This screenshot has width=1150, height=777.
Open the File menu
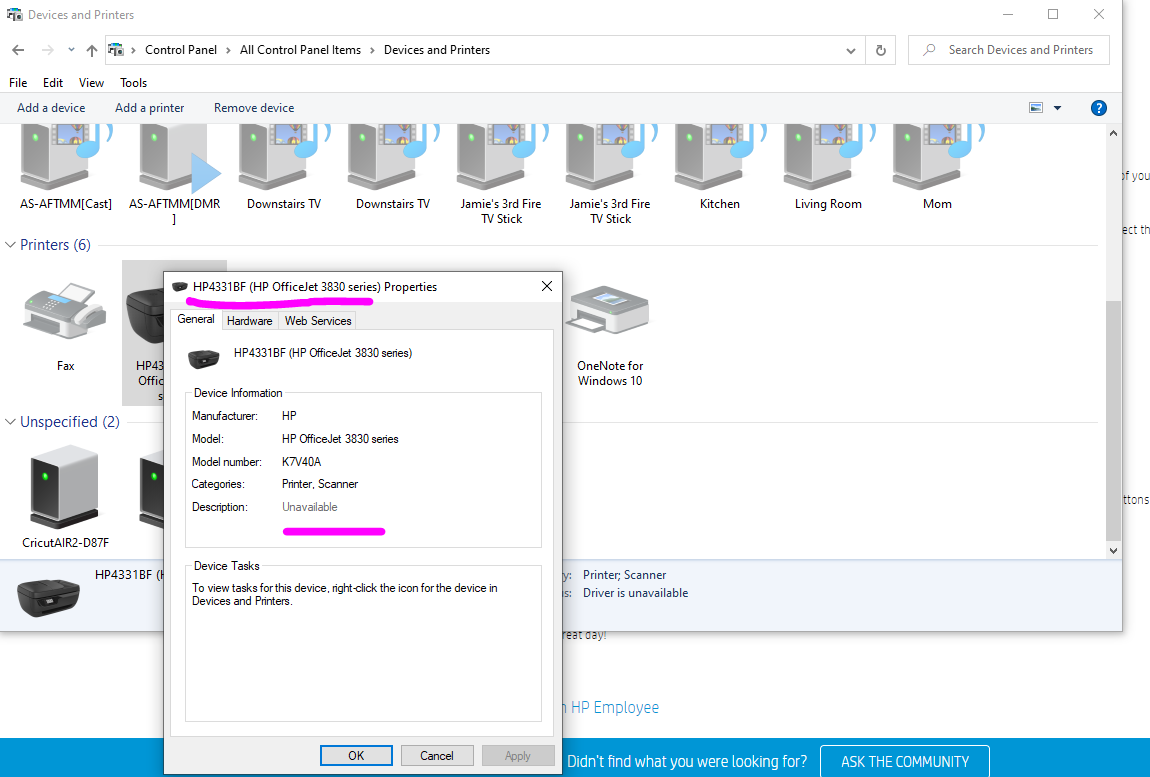click(18, 83)
